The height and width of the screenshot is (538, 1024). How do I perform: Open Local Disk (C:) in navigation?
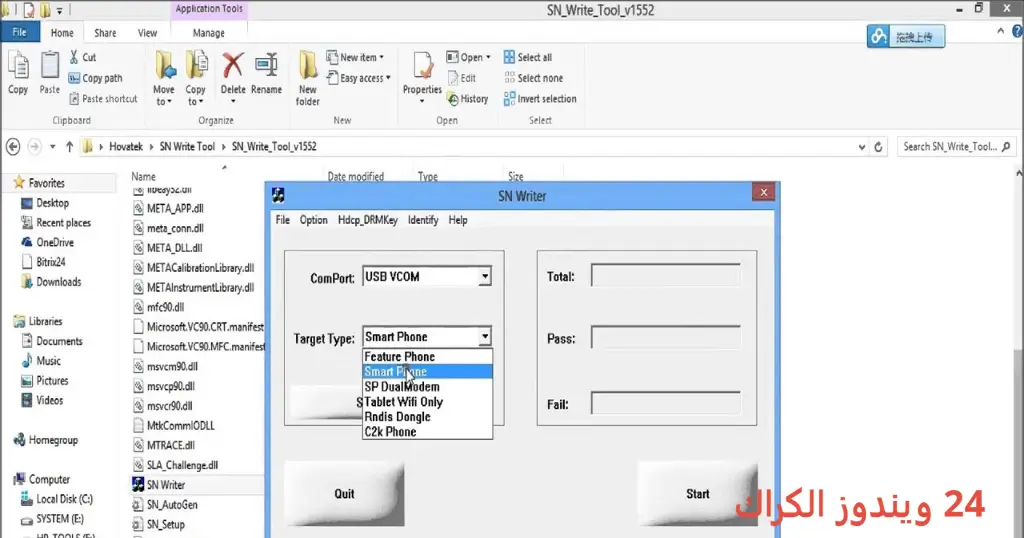point(64,499)
